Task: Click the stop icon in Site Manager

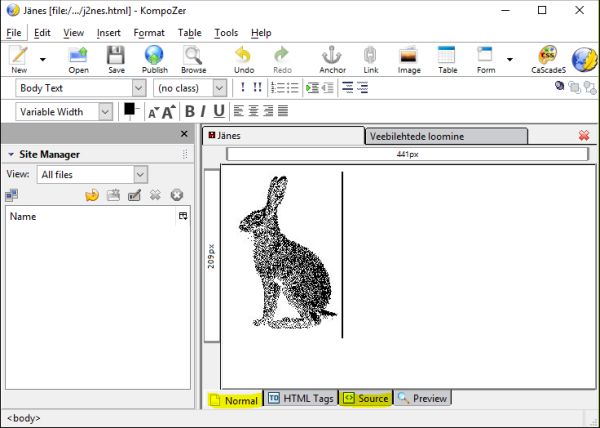Action: click(177, 195)
